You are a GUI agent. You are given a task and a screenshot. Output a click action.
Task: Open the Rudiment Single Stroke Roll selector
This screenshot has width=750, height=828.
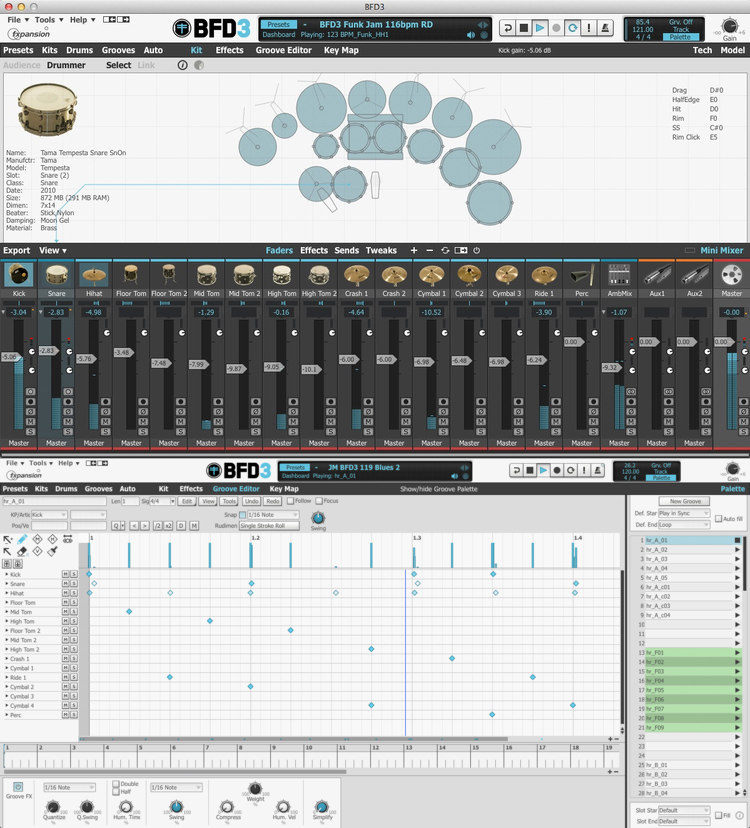[269, 526]
